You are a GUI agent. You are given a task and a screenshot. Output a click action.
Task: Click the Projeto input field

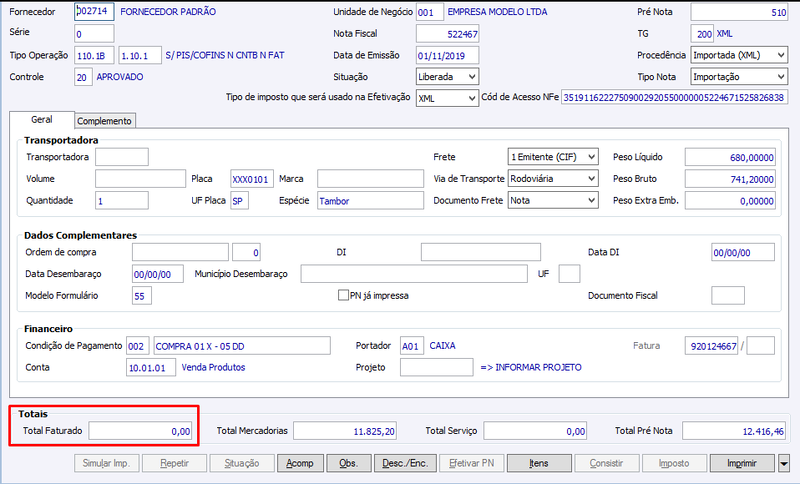point(437,367)
